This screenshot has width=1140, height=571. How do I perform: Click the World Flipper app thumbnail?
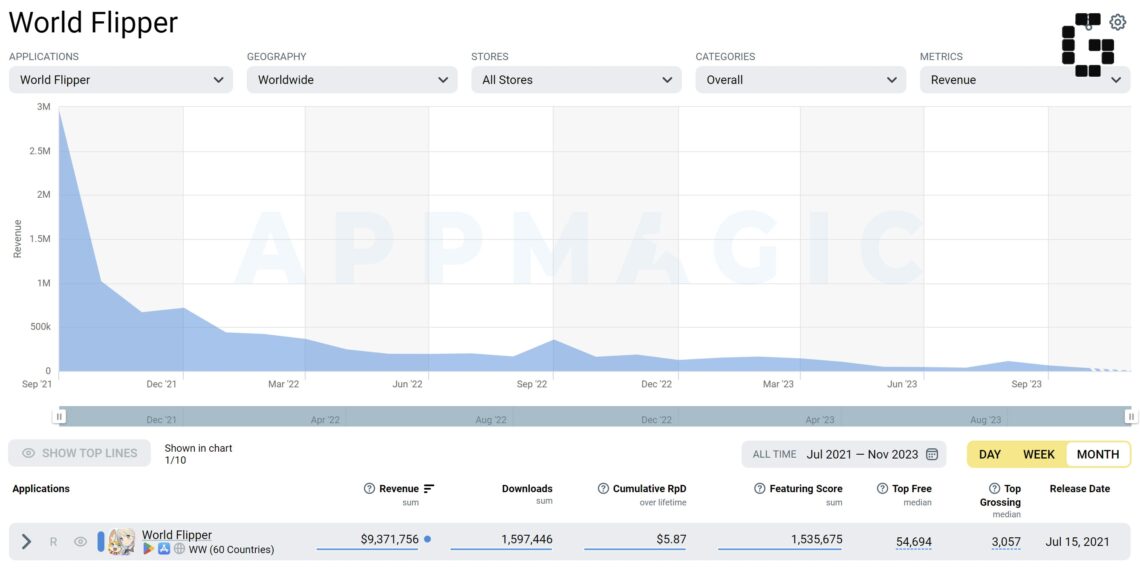pyautogui.click(x=121, y=542)
